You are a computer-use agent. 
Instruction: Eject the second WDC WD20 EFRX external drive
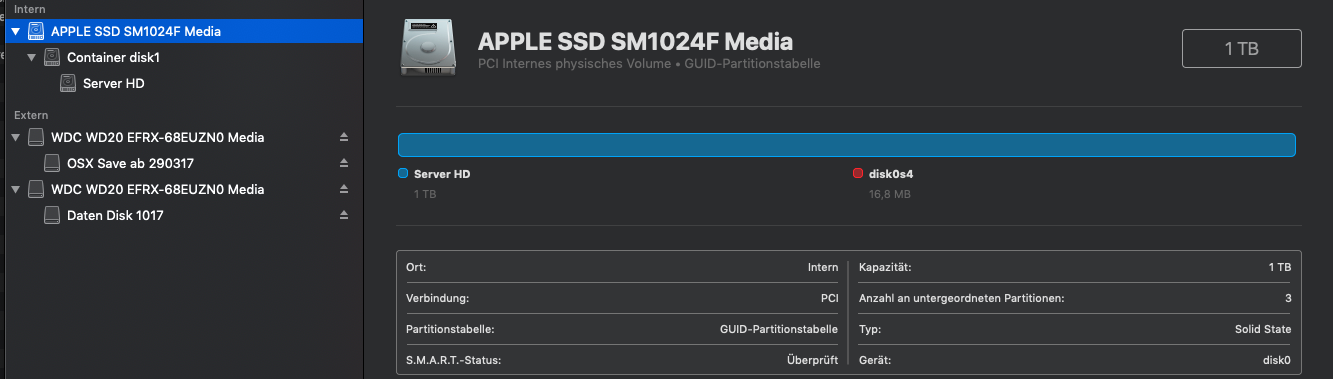[x=344, y=189]
